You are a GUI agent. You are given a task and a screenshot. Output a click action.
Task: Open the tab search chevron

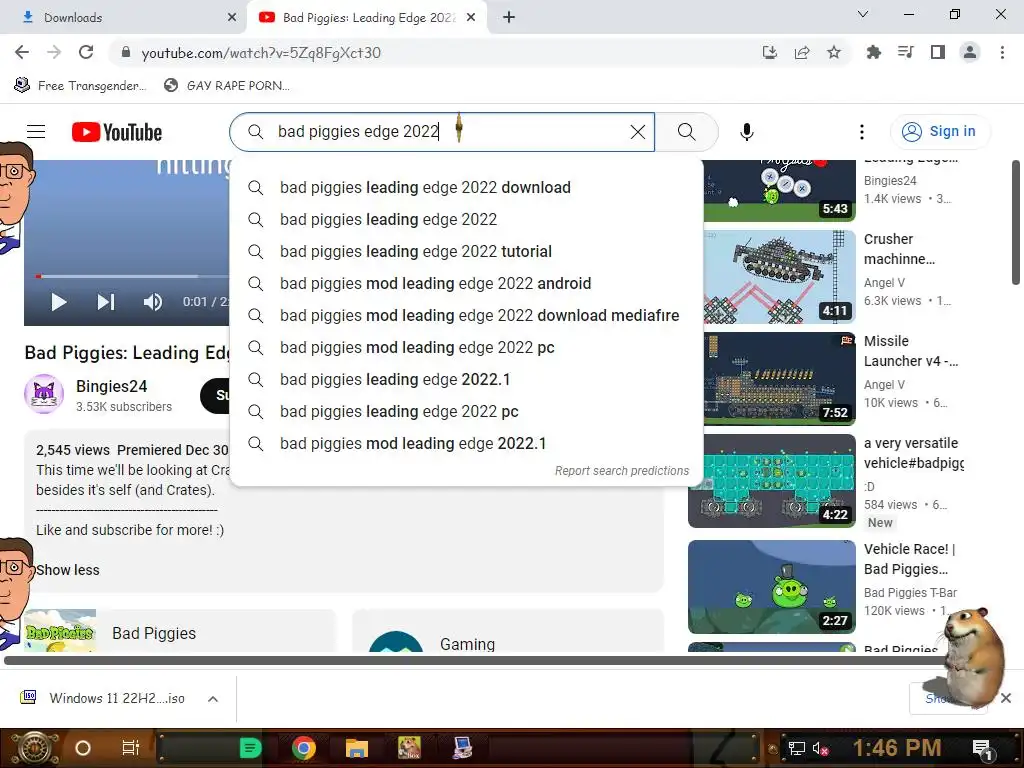click(863, 14)
